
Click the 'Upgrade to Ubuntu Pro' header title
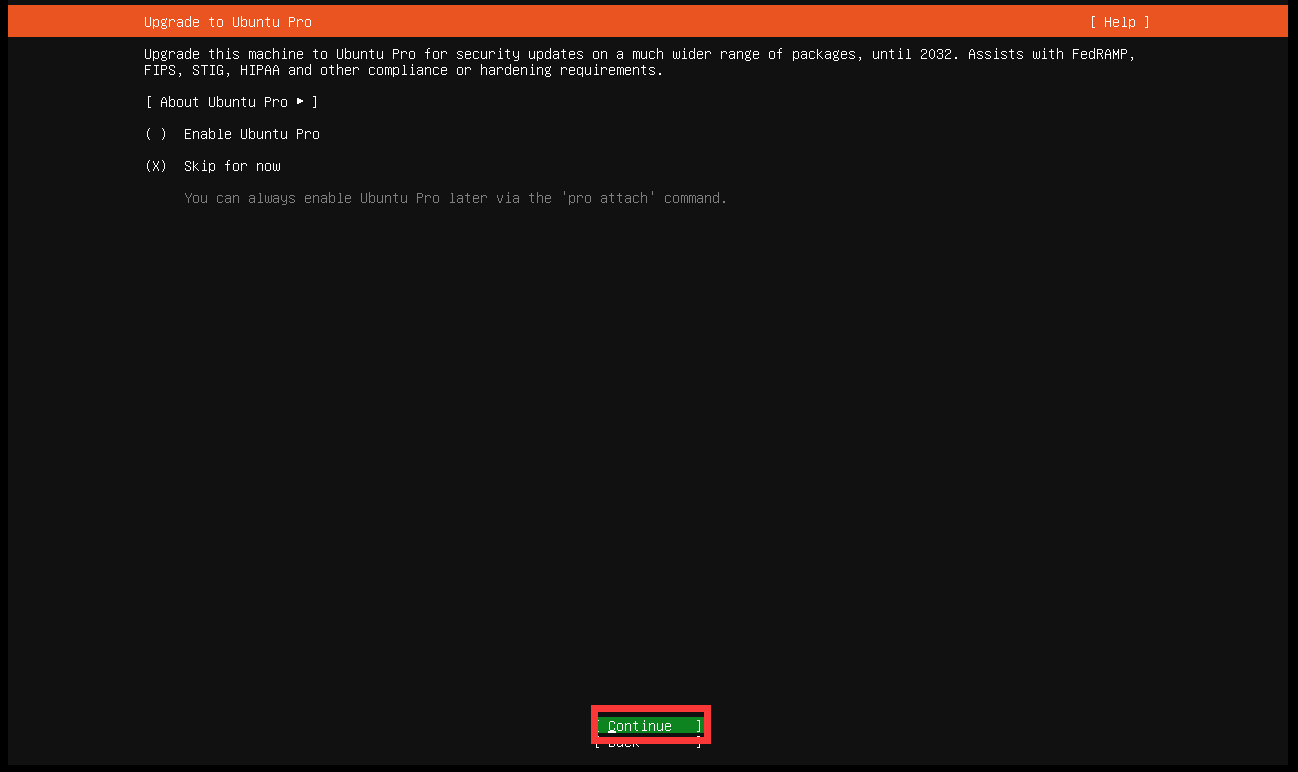tap(228, 22)
